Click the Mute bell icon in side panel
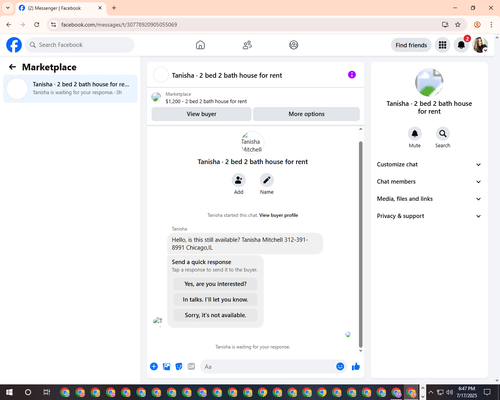Screen dimensions: 500x400 click(x=414, y=134)
